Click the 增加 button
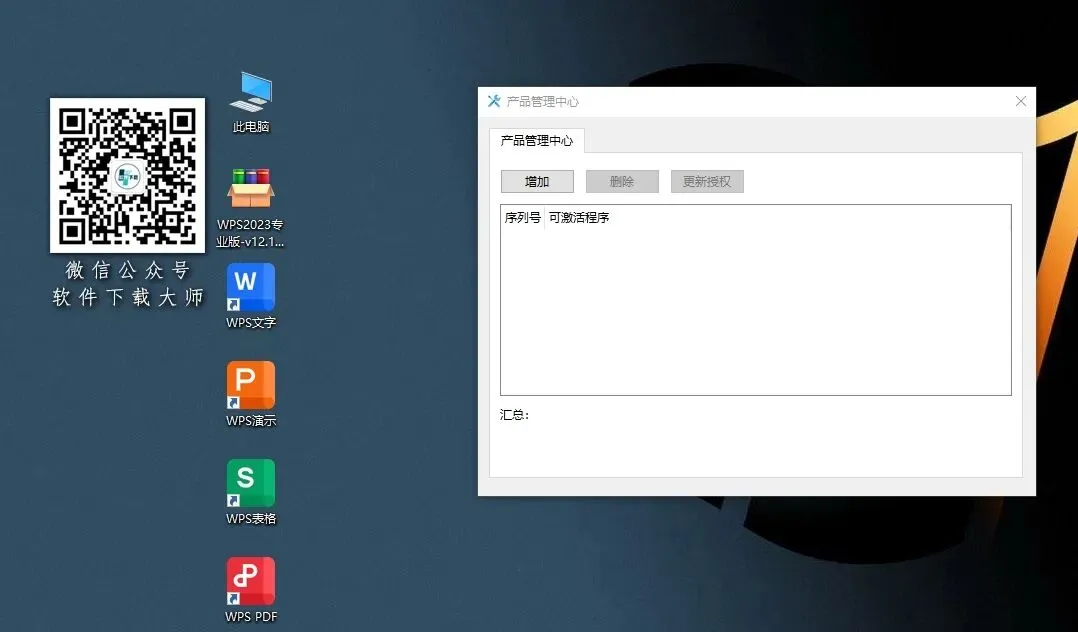This screenshot has width=1078, height=632. tap(537, 182)
